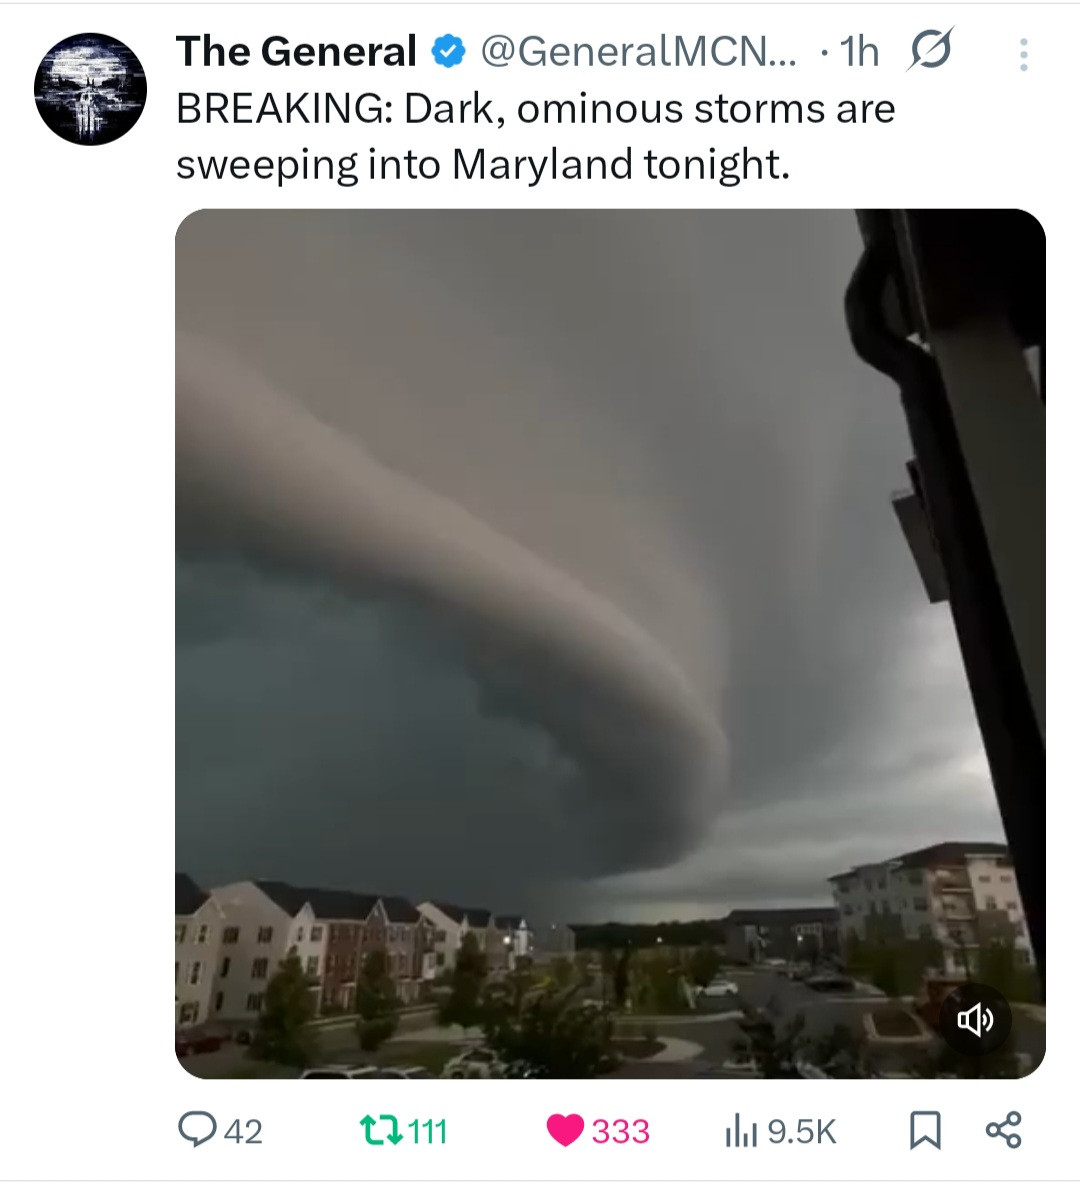The image size is (1080, 1184).
Task: Bookmark this post with the bookmark icon
Action: [925, 1130]
